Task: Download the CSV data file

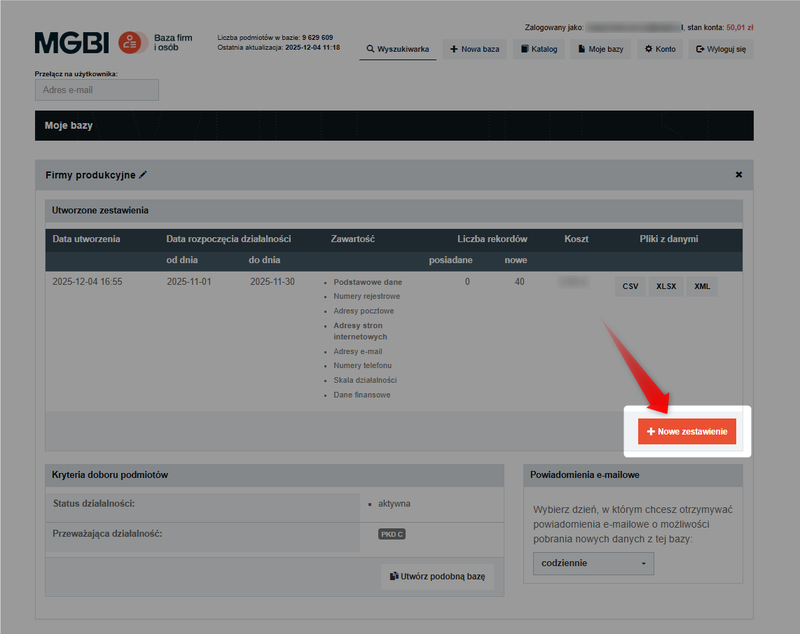Action: coord(630,286)
